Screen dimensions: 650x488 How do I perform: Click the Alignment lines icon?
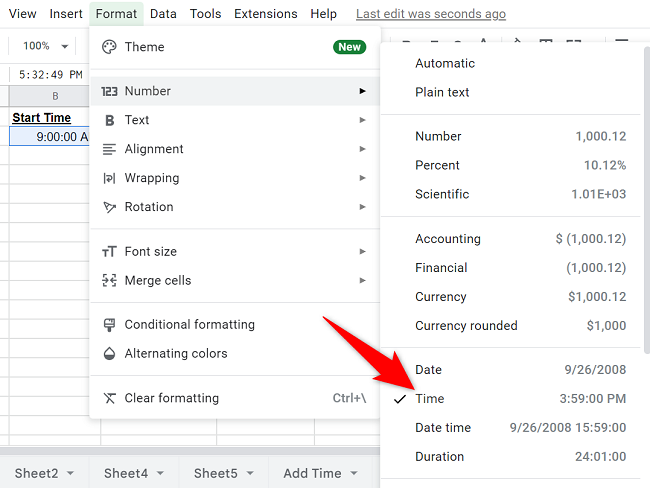point(110,149)
